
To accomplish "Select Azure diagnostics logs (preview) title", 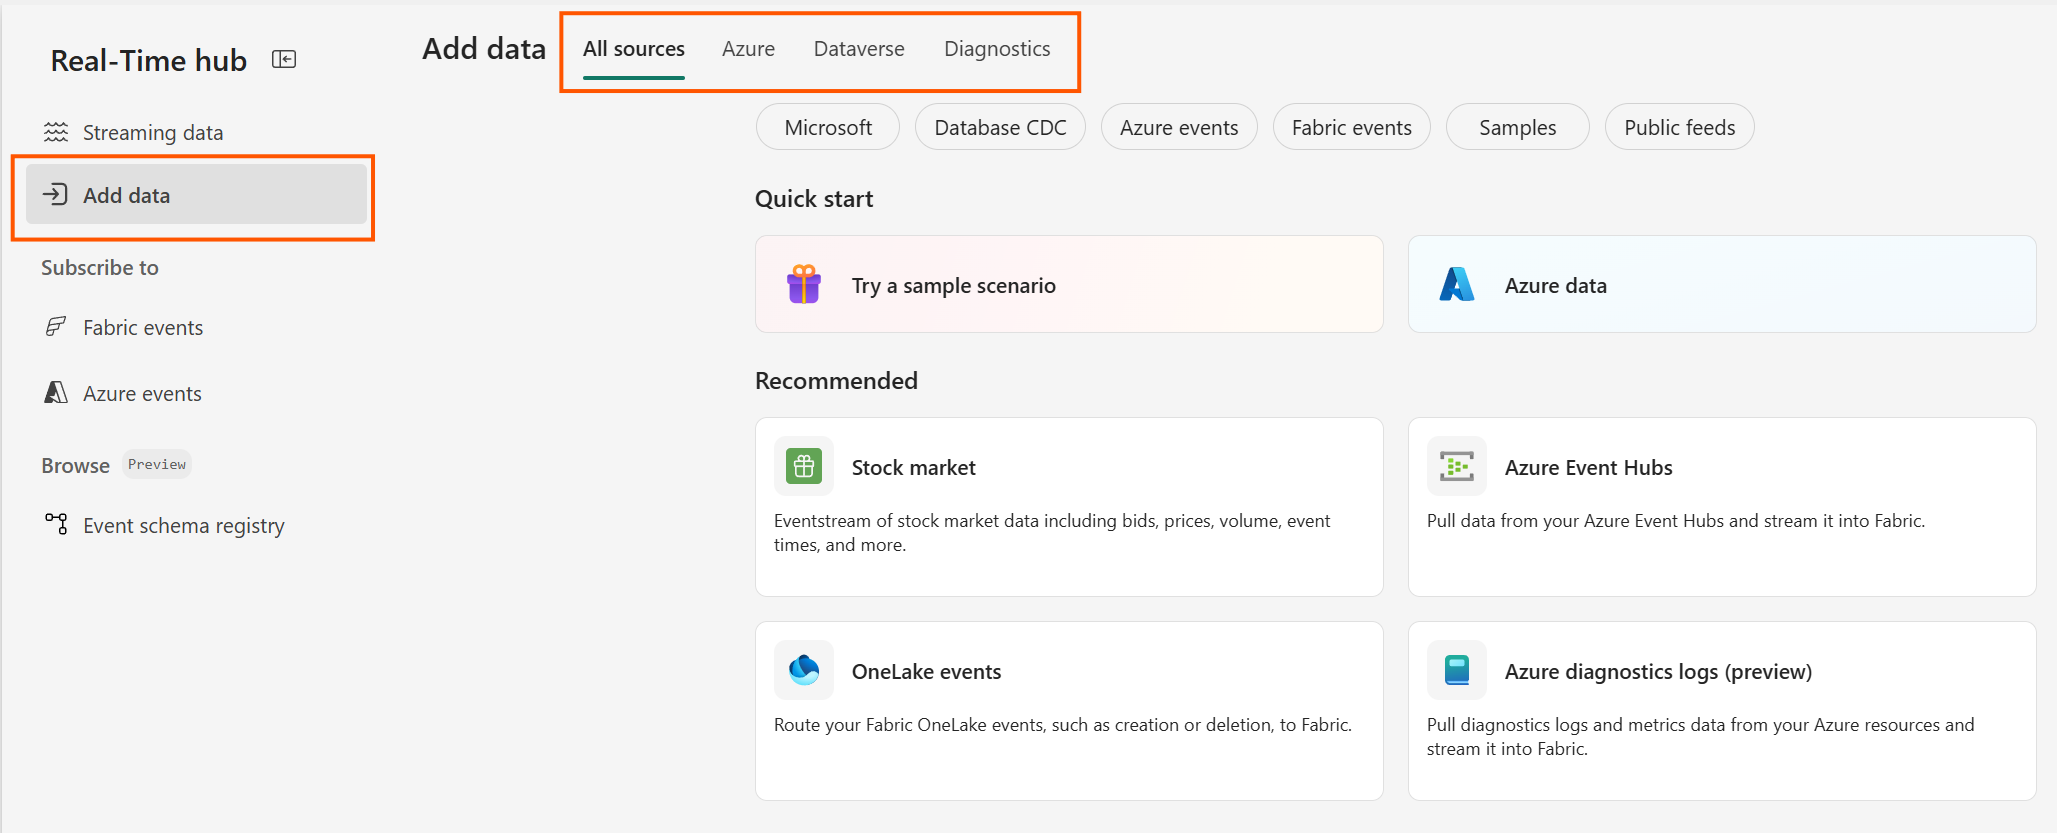I will point(1658,671).
